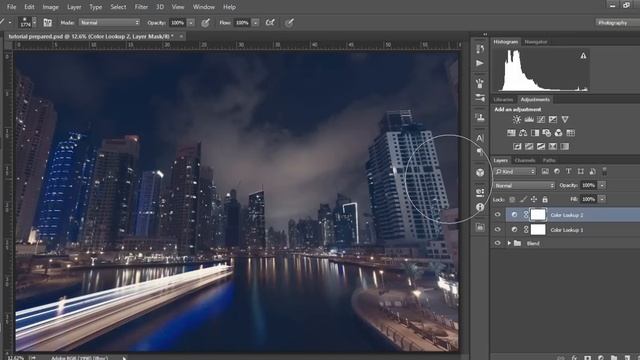The width and height of the screenshot is (640, 360).
Task: Add a Posterize adjustment
Action: 529,147
